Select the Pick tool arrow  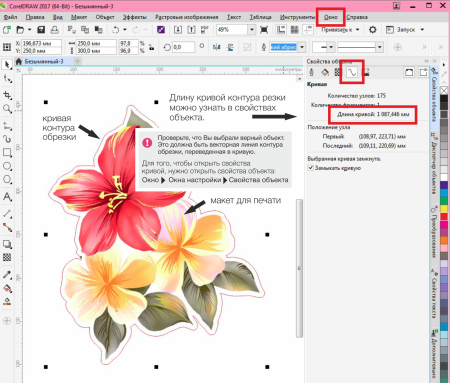pos(7,64)
